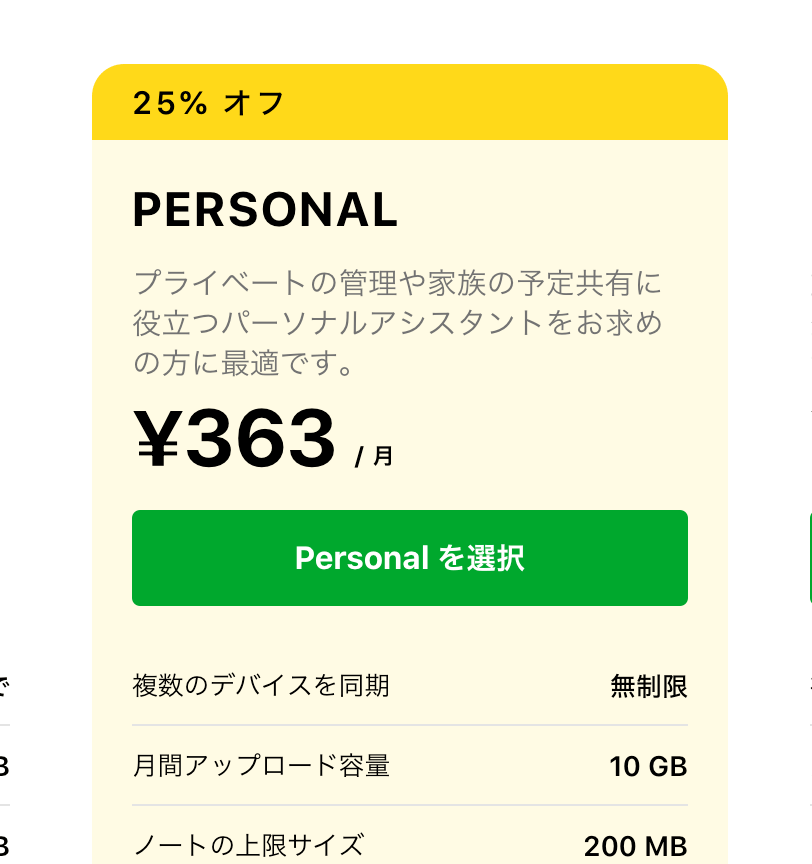Click the 25% text in the banner
This screenshot has width=812, height=864.
(x=169, y=103)
